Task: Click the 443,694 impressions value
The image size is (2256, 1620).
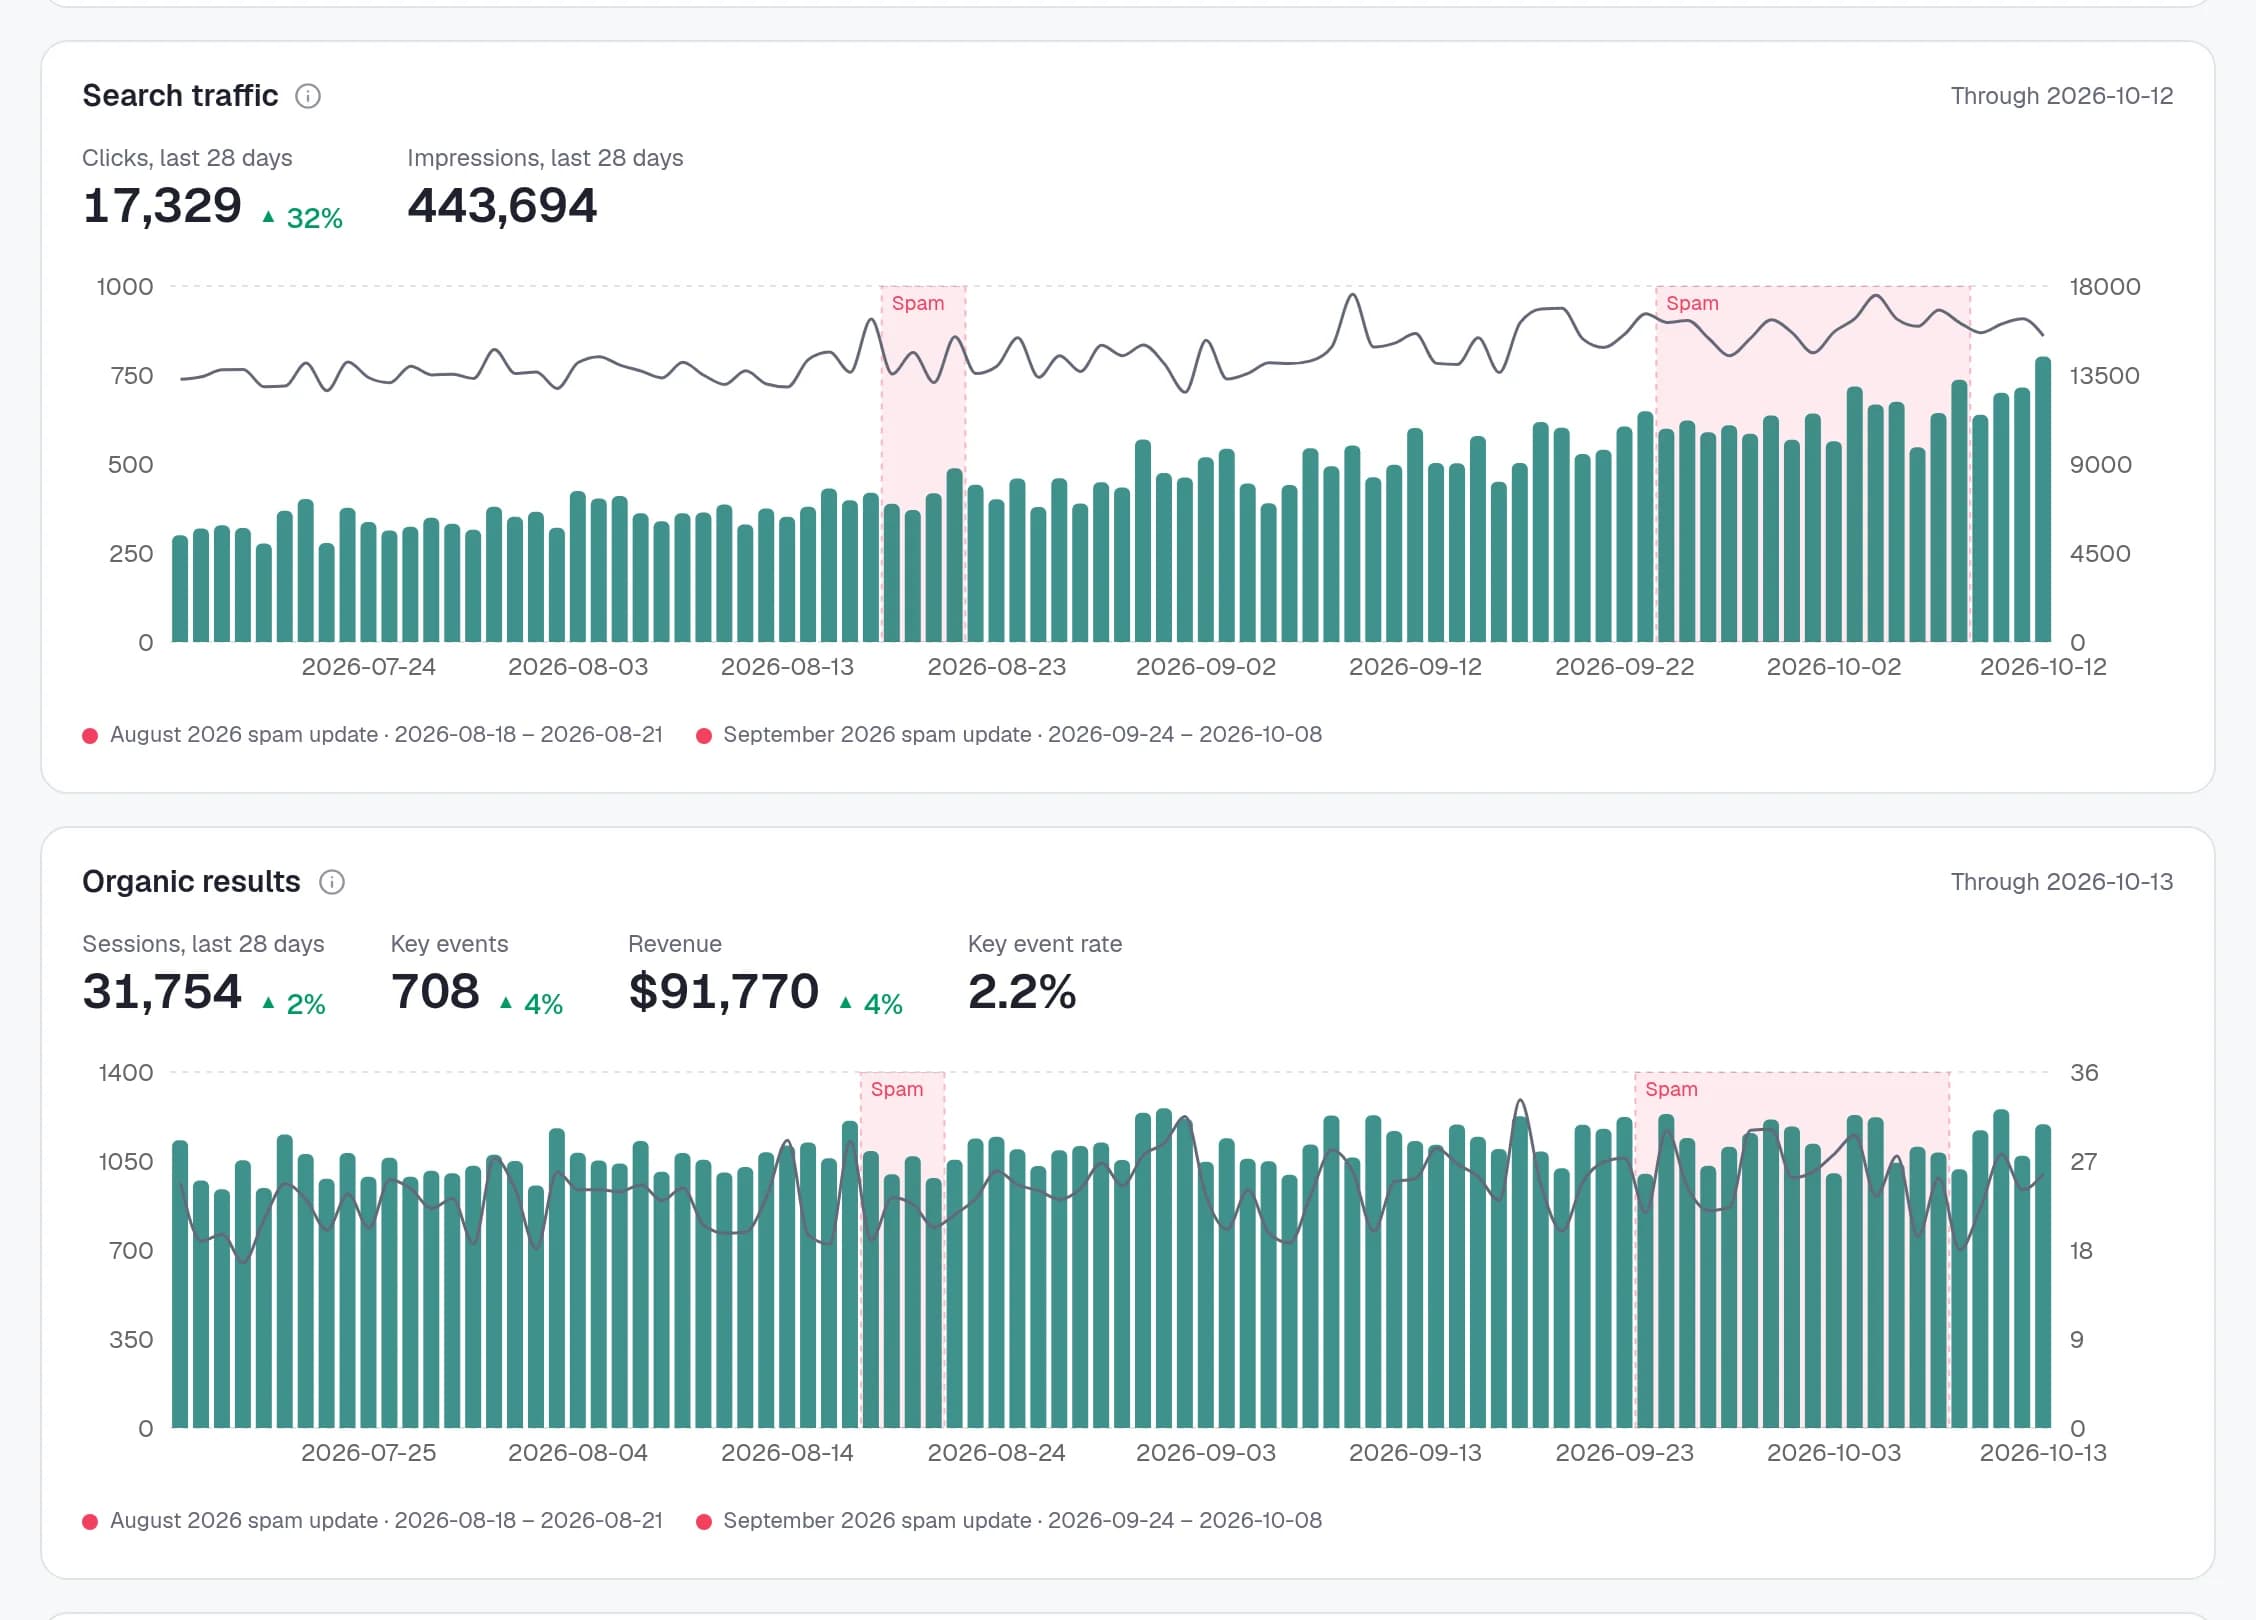Action: click(502, 206)
